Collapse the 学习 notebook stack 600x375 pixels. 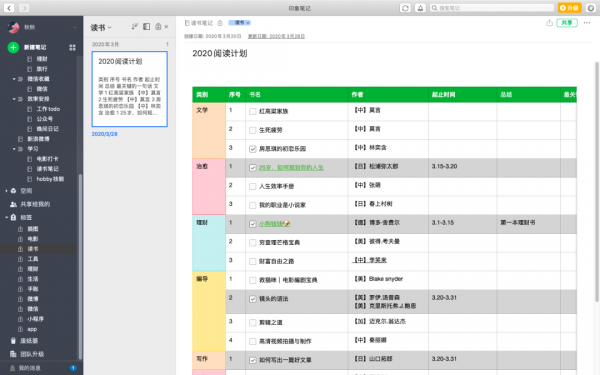14,149
